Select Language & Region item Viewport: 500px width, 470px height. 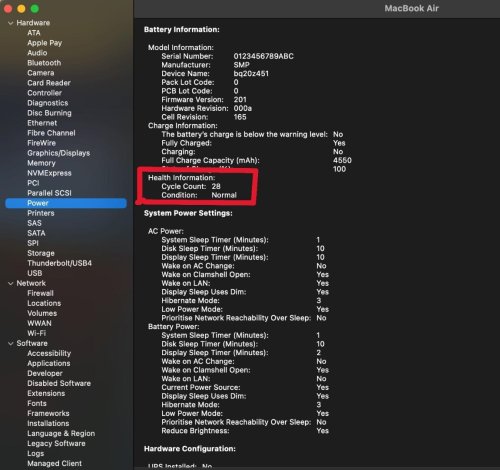61,433
